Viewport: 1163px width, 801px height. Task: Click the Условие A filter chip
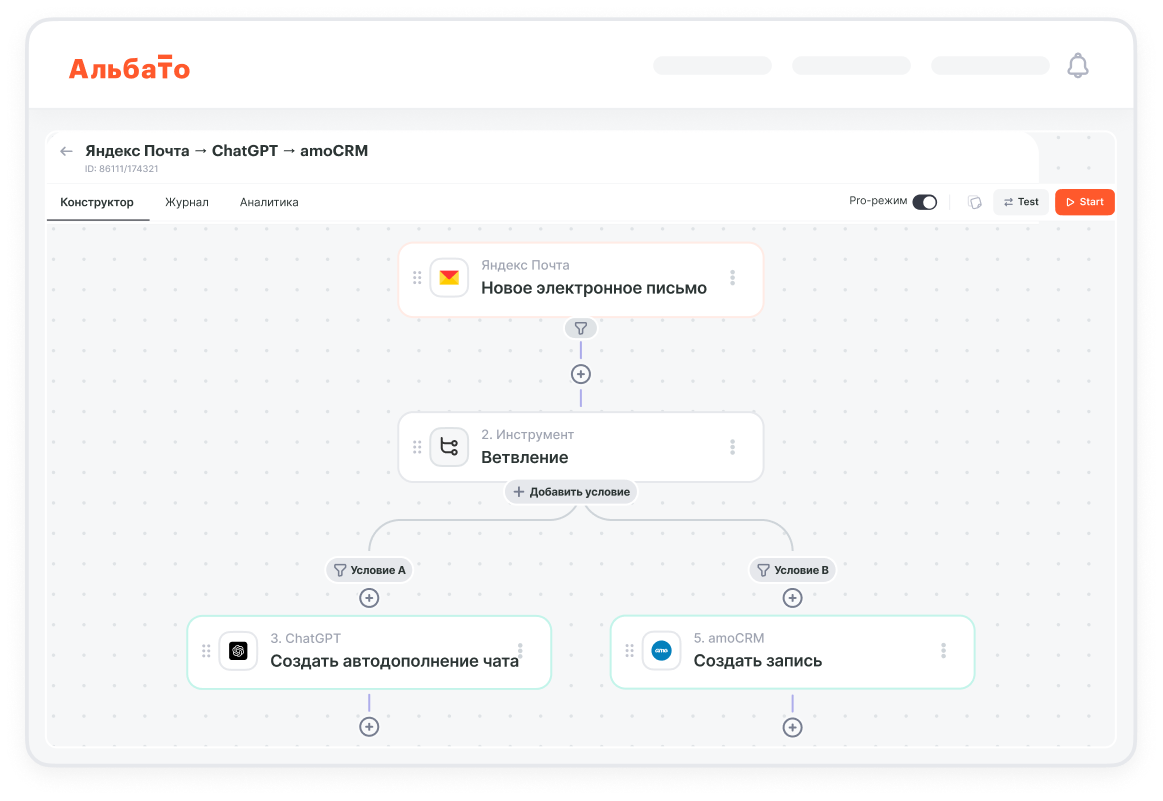369,570
